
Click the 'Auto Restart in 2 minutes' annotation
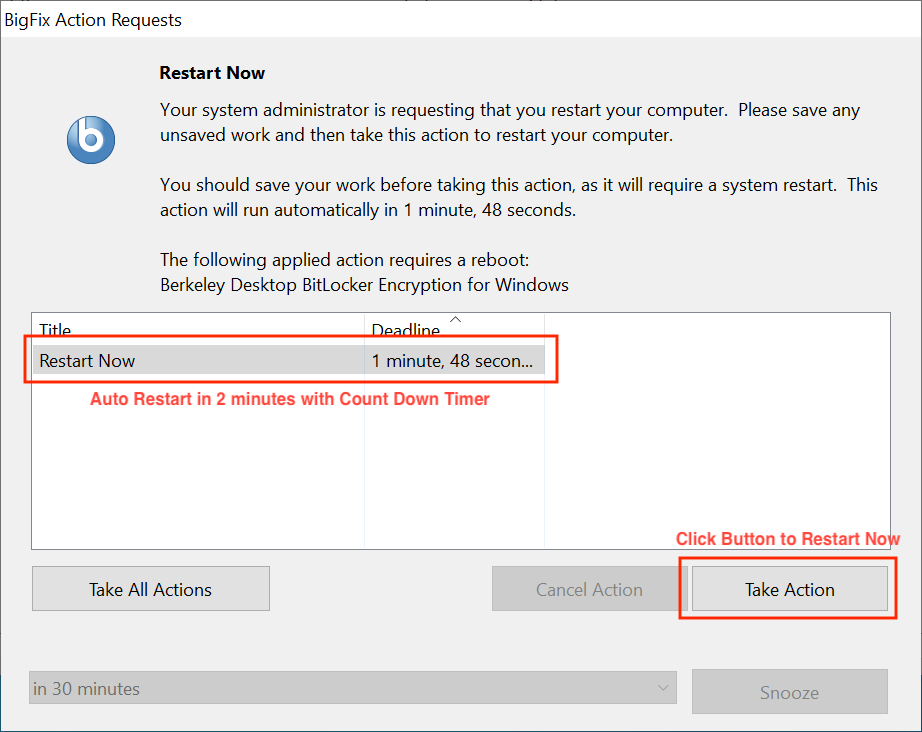260,399
